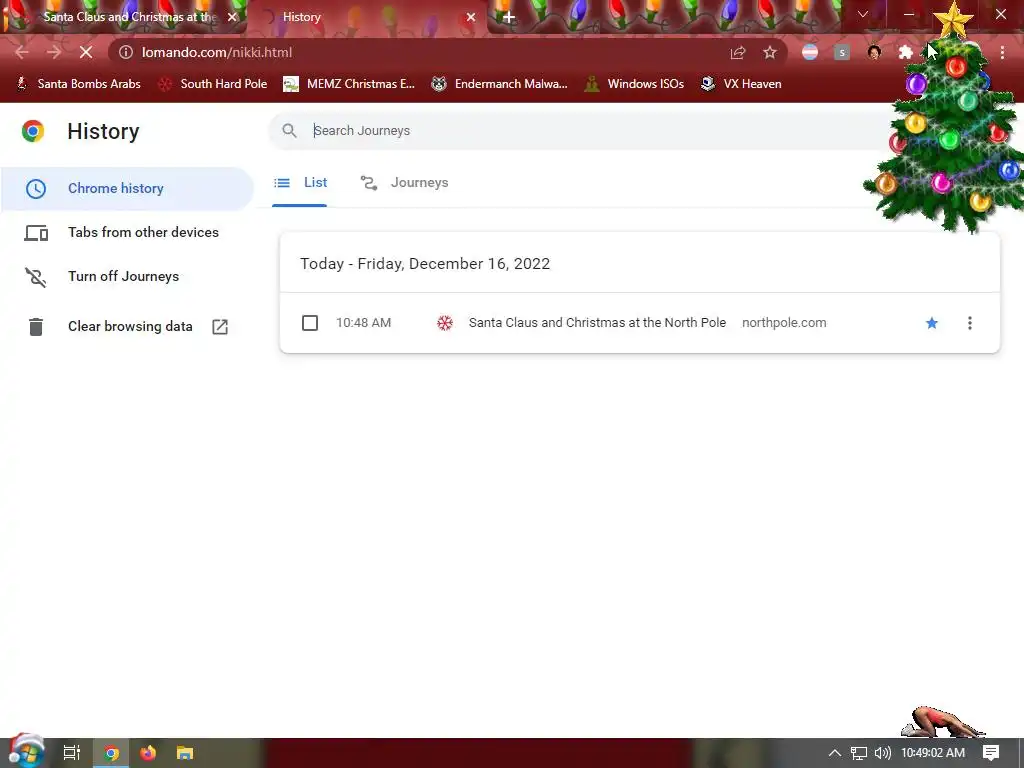Image resolution: width=1024 pixels, height=768 pixels.
Task: Open the Endermanch Malware bookmark
Action: pos(500,84)
